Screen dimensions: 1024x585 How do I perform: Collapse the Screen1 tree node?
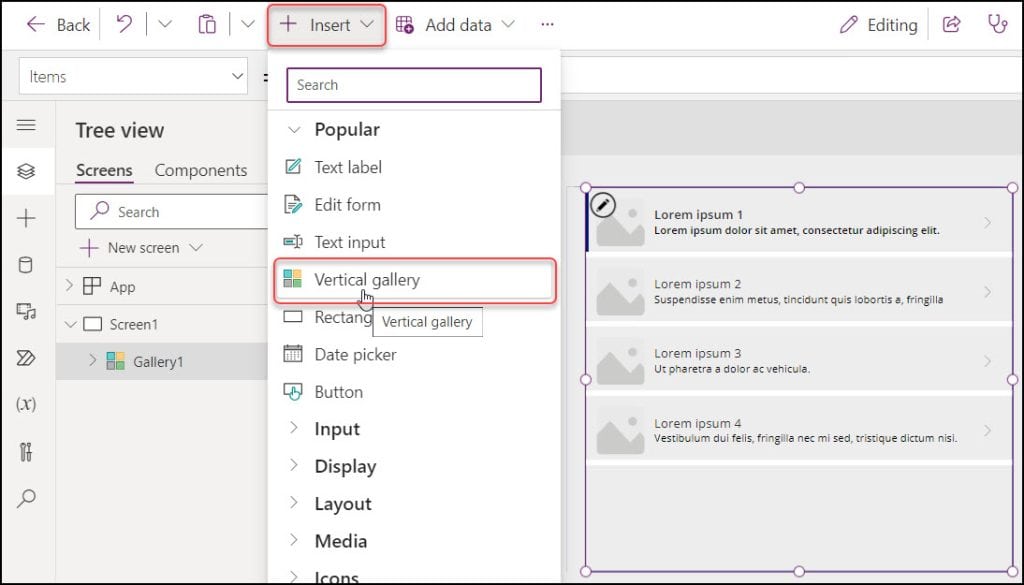click(70, 324)
